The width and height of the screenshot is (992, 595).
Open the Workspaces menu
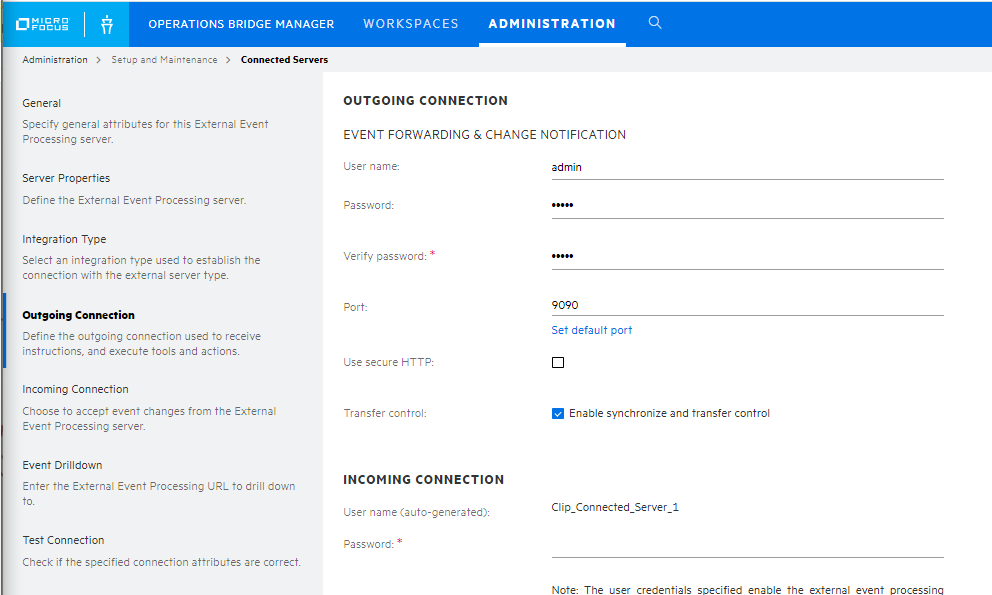pyautogui.click(x=411, y=23)
